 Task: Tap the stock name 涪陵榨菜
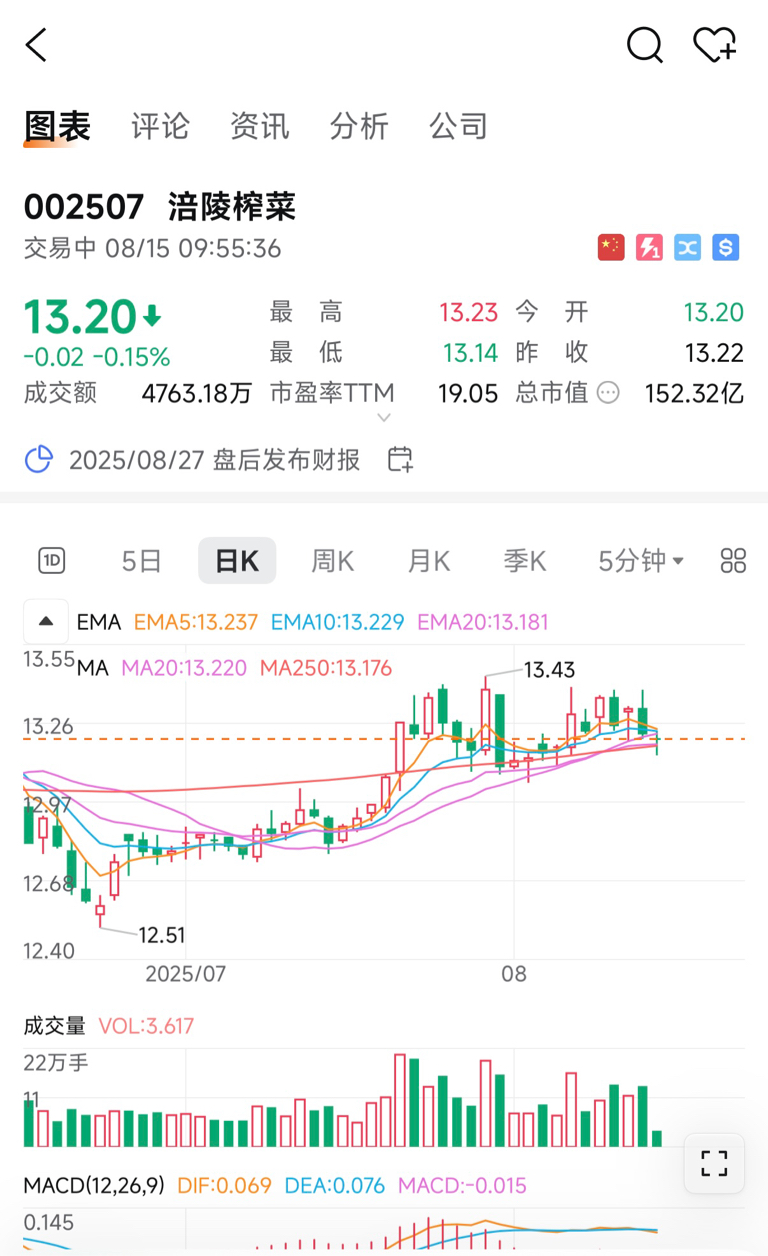(232, 207)
